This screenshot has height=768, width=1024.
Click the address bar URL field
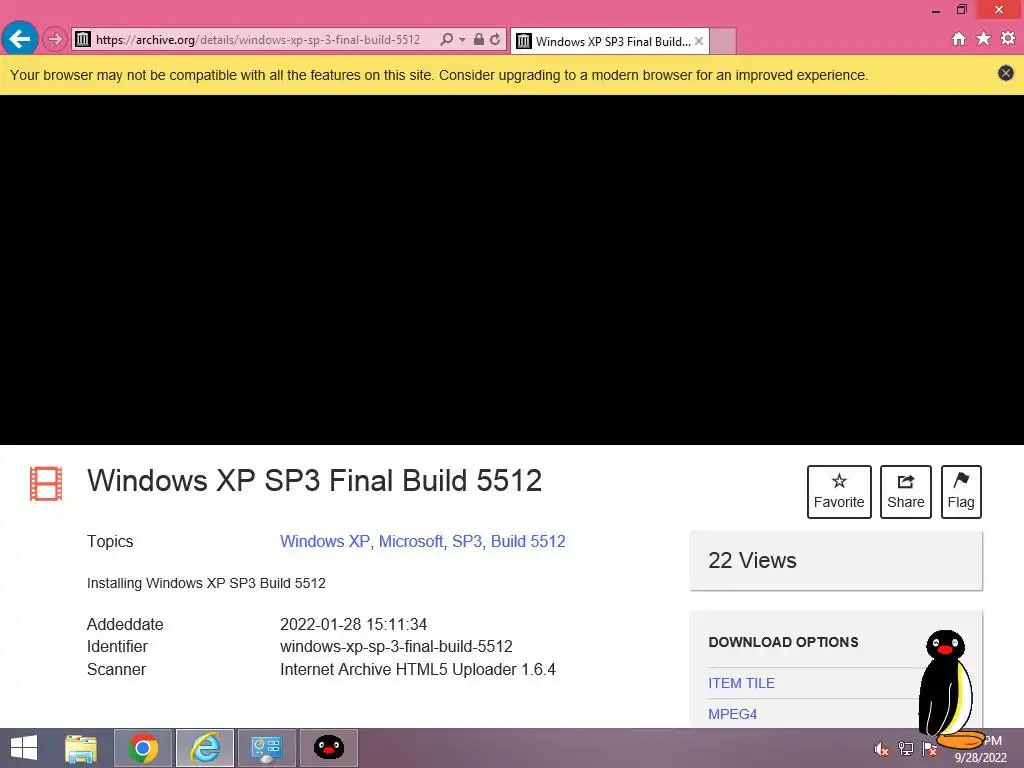258,40
